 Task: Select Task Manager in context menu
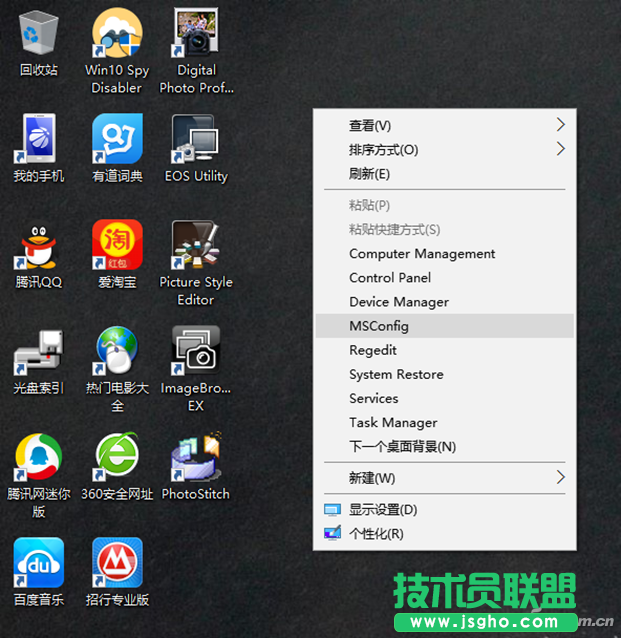[393, 422]
